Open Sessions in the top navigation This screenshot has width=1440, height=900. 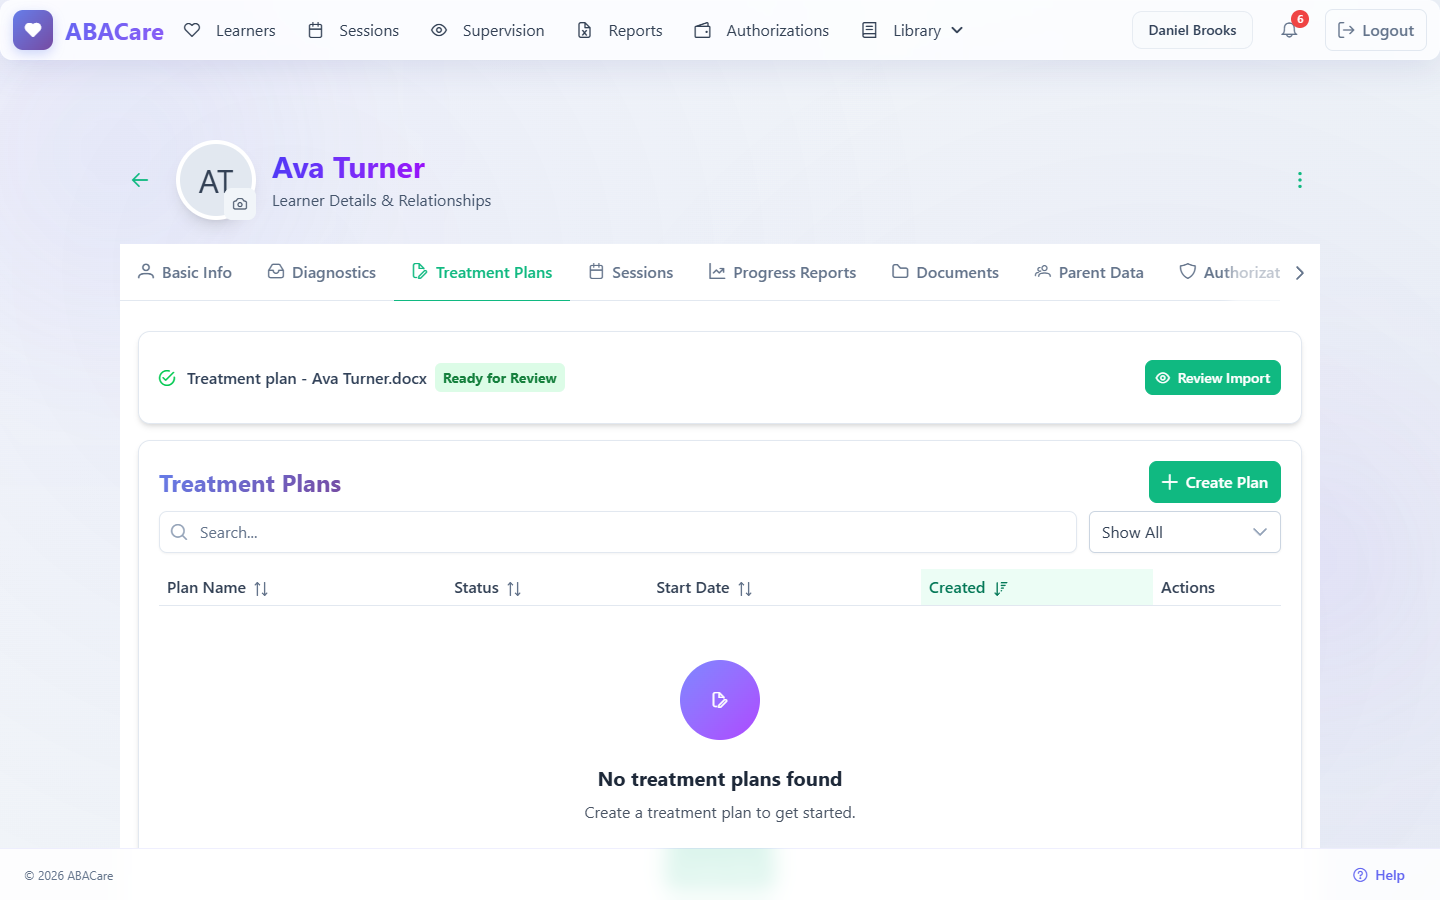[x=353, y=30]
